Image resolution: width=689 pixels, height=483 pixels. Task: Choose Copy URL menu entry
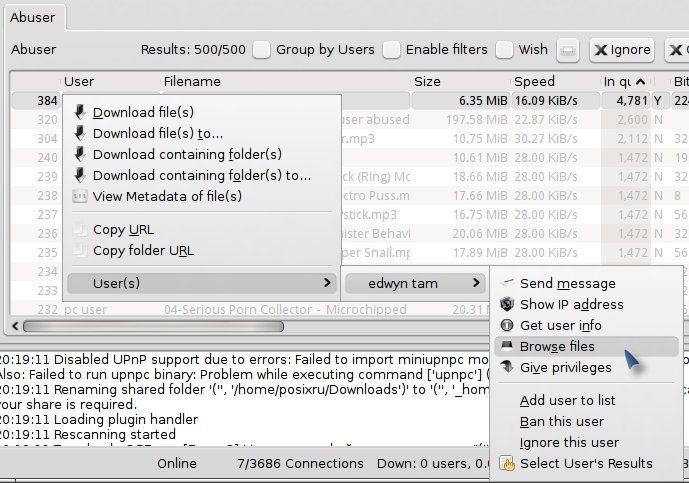(202, 229)
